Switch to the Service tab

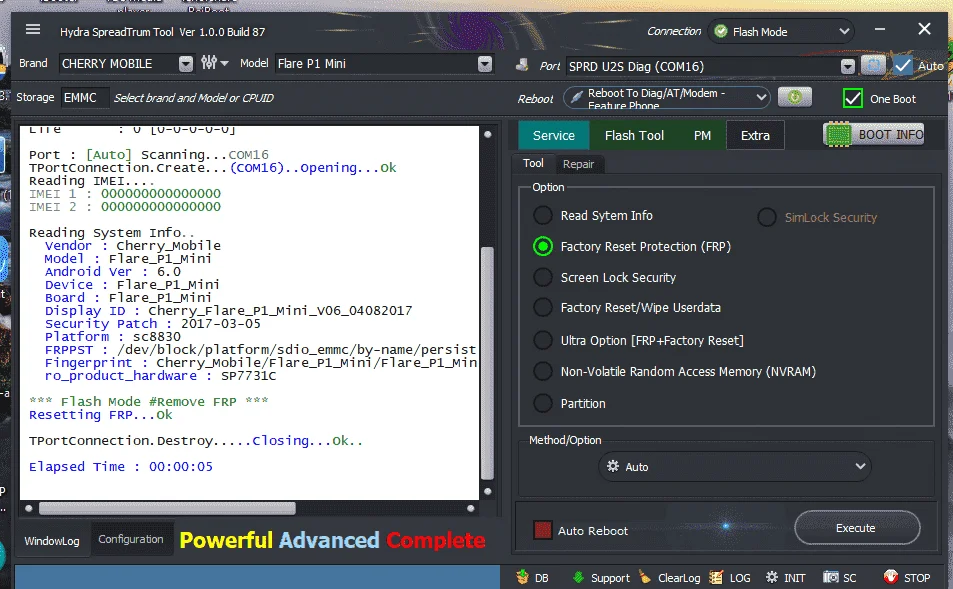coord(554,136)
